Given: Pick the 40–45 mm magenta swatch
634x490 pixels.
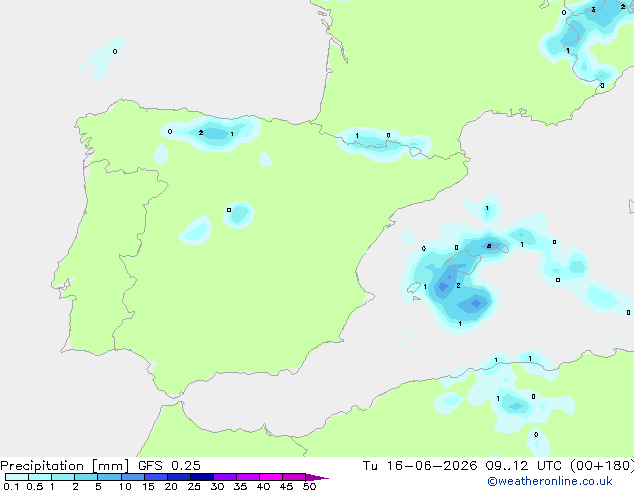Looking at the screenshot, I should [x=271, y=477].
